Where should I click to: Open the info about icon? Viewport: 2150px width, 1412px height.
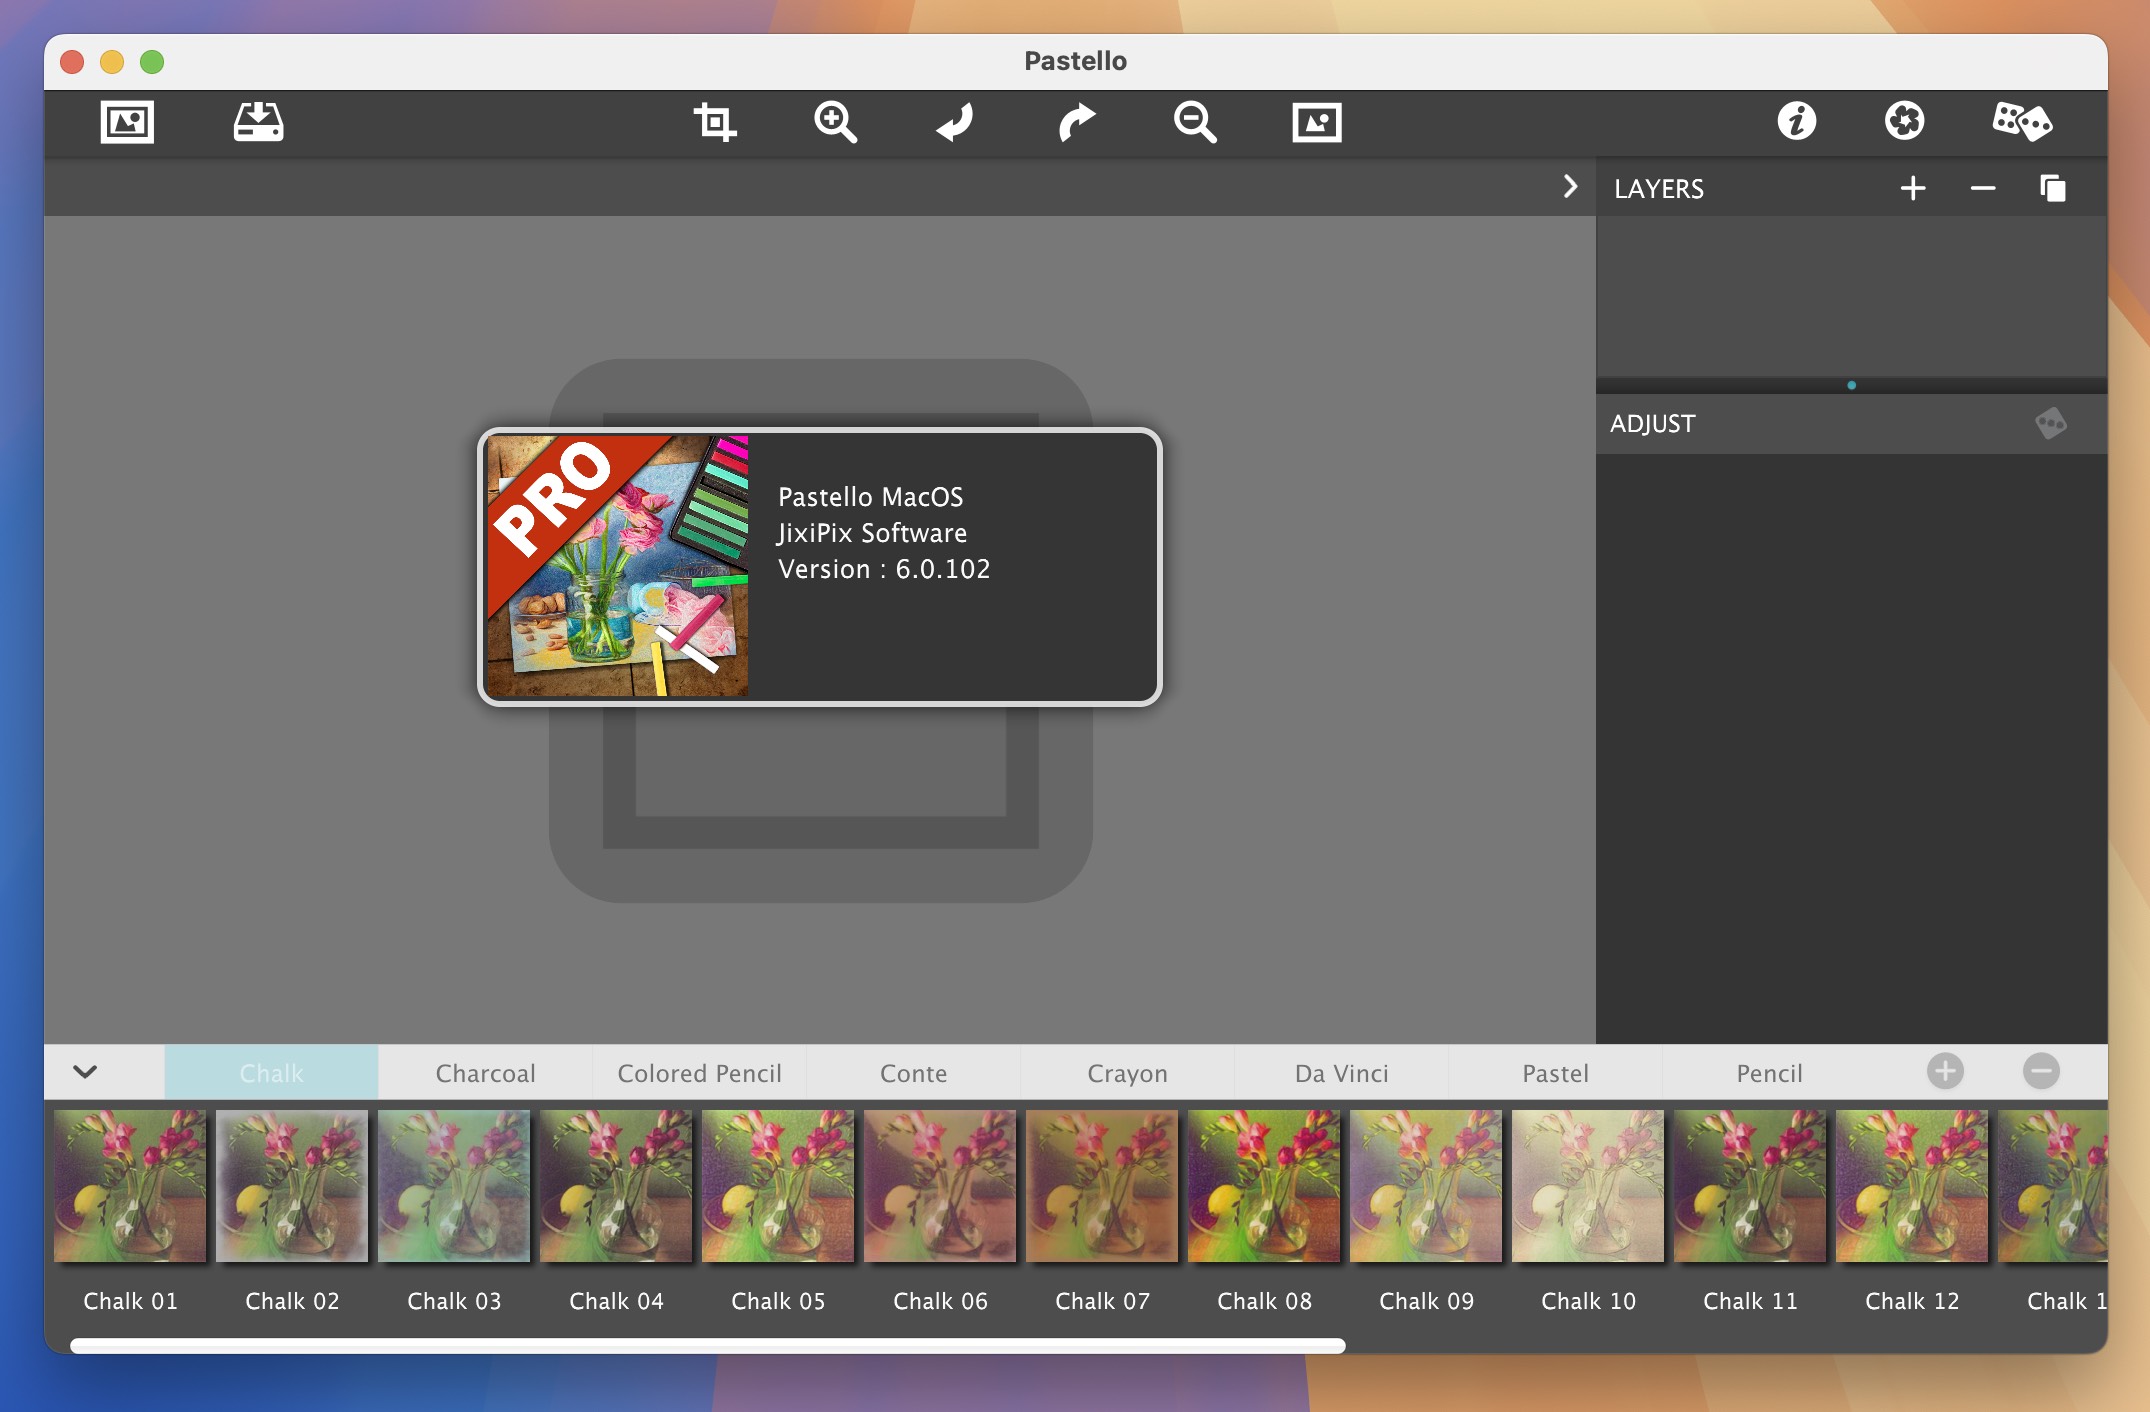click(x=1797, y=121)
